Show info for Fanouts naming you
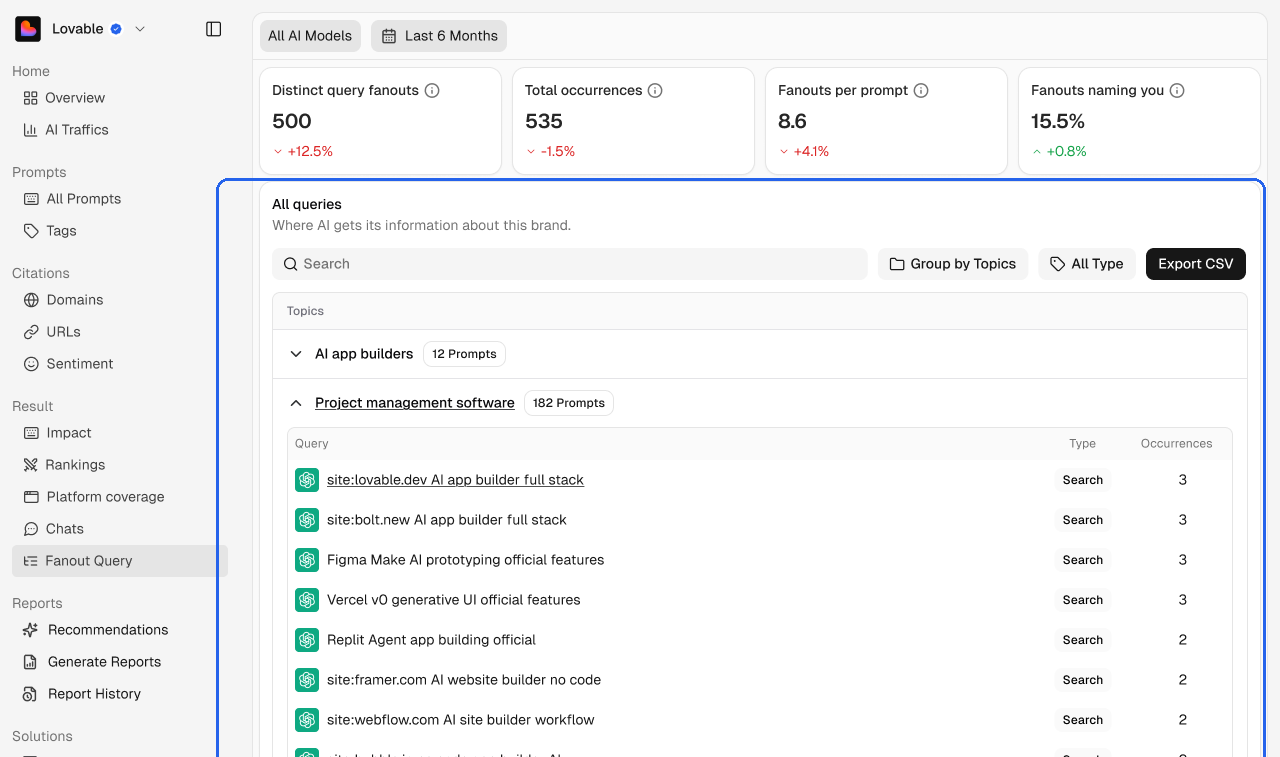This screenshot has height=757, width=1280. coord(1177,91)
